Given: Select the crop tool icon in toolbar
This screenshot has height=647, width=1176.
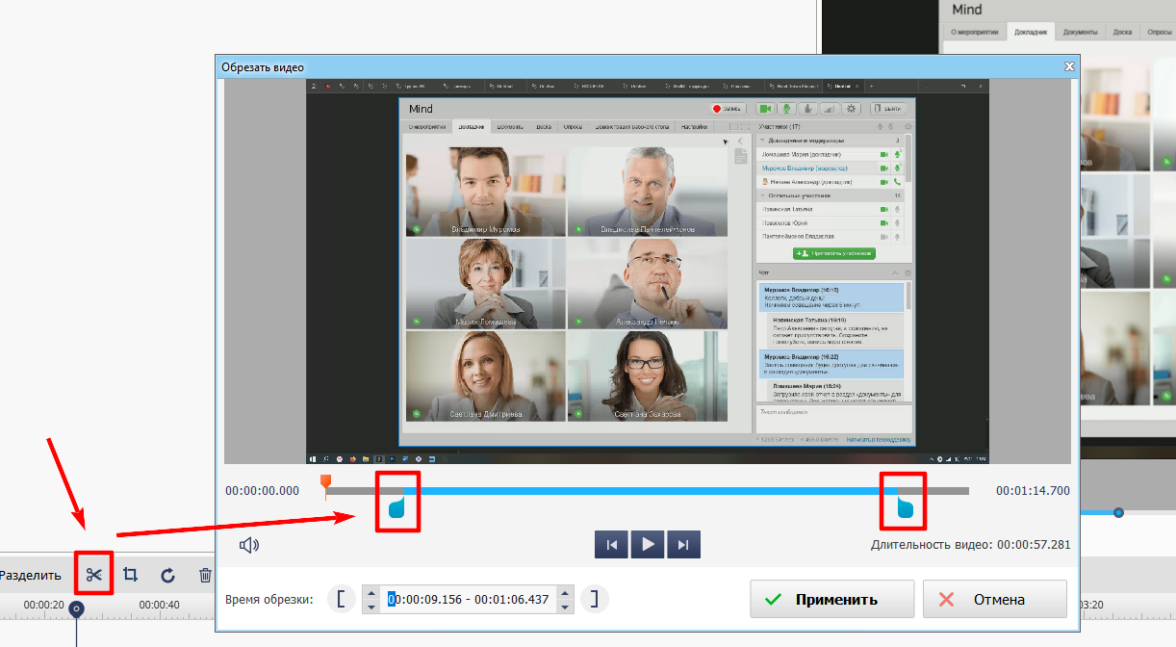Looking at the screenshot, I should click(130, 574).
